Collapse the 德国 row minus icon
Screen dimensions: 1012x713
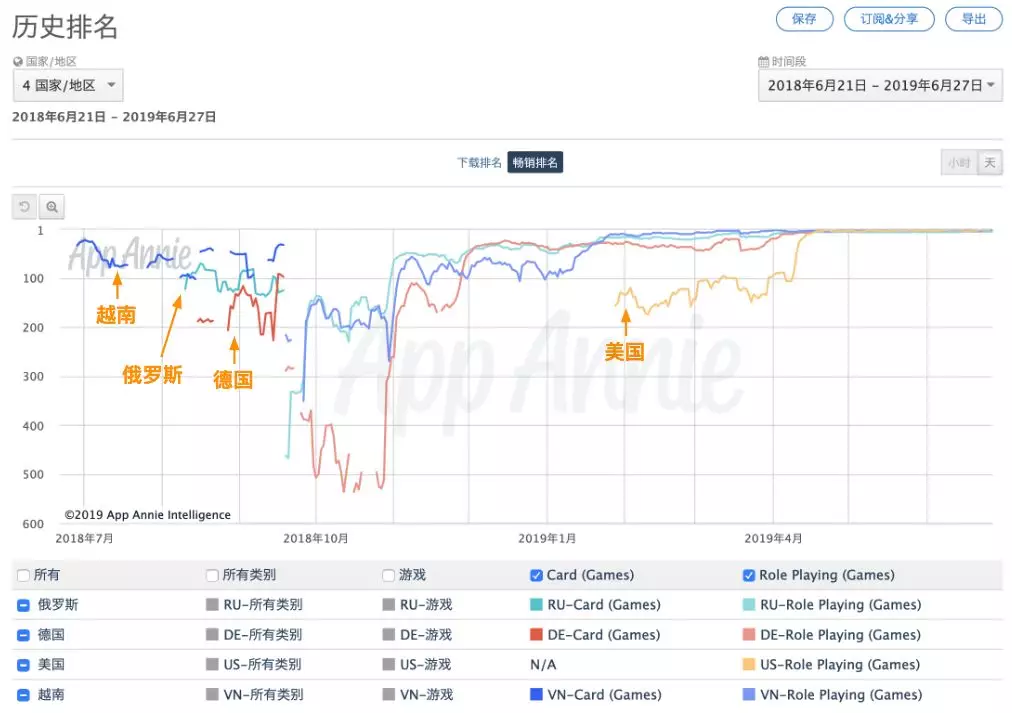(23, 635)
